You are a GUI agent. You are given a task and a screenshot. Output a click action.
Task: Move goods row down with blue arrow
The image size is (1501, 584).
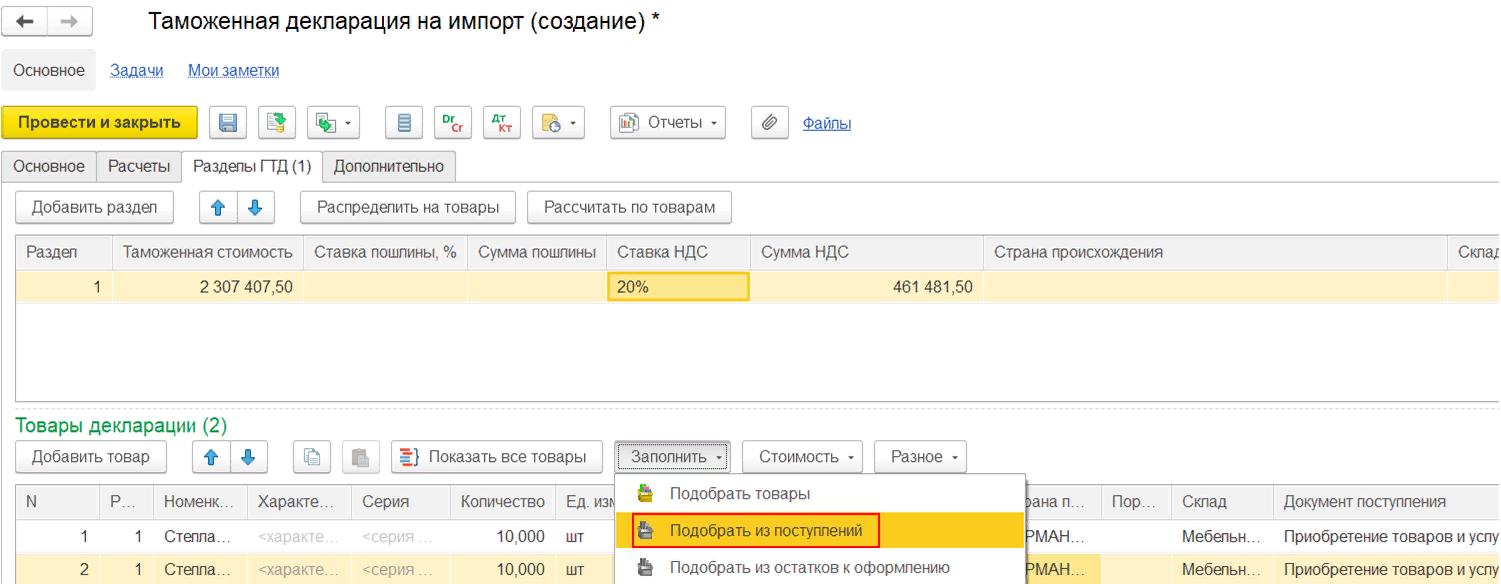(249, 457)
